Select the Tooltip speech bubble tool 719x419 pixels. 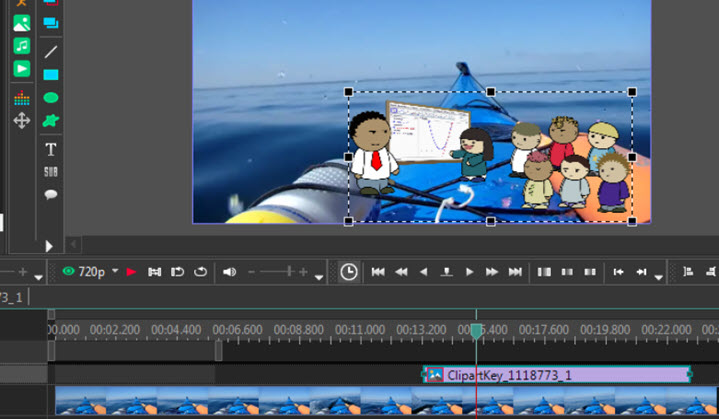click(50, 194)
